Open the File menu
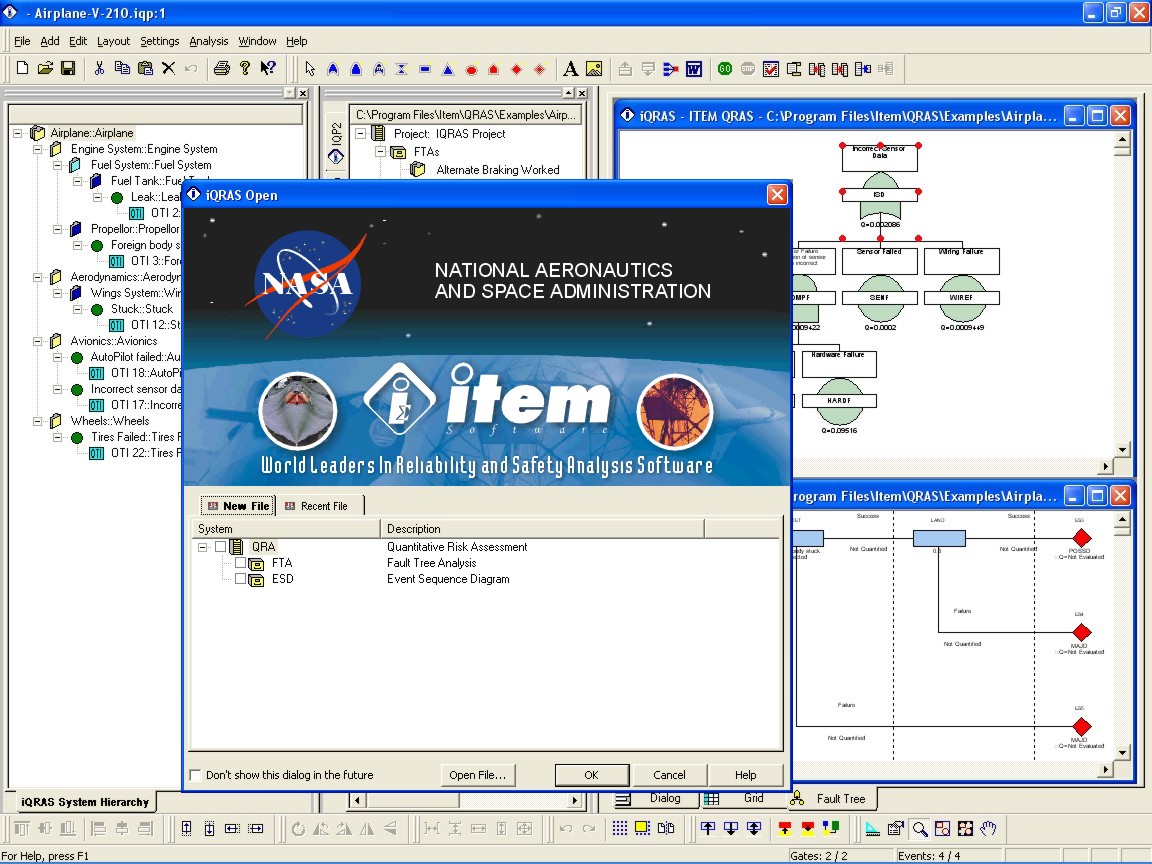This screenshot has width=1152, height=864. pyautogui.click(x=22, y=41)
